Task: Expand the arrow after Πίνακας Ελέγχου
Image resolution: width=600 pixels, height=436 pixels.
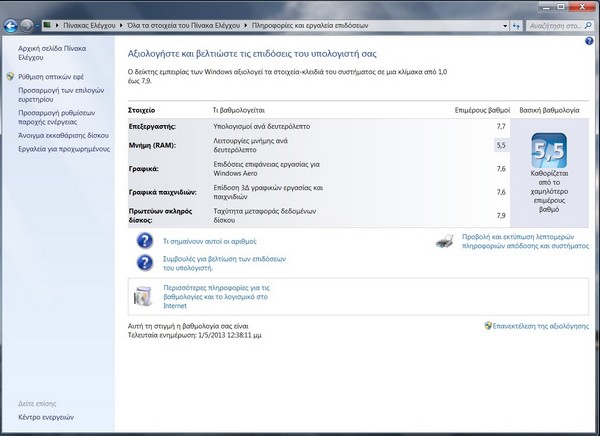Action: point(121,26)
